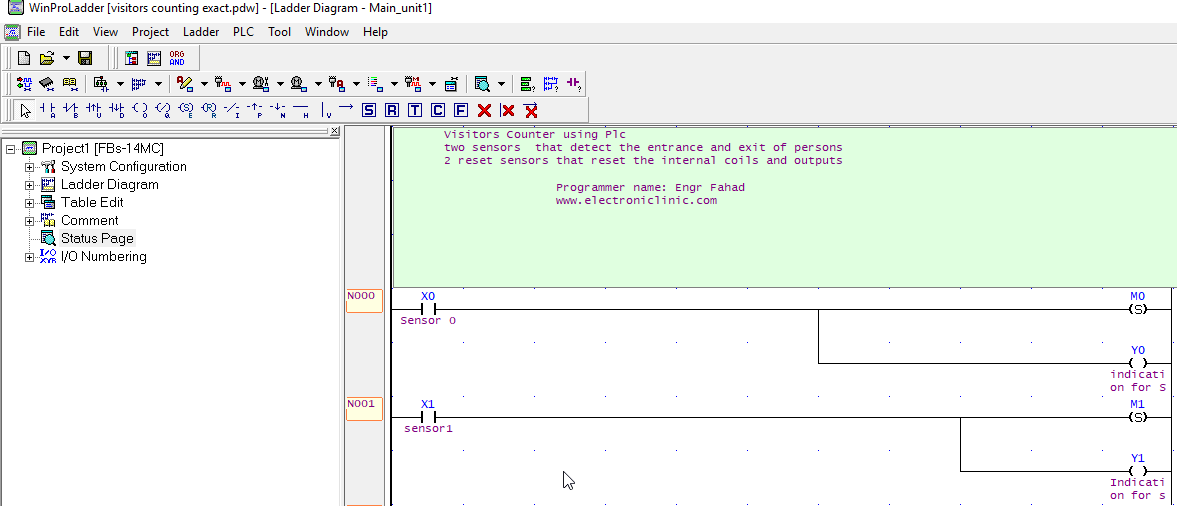
Task: Click the red X delete element tool
Action: (x=484, y=110)
